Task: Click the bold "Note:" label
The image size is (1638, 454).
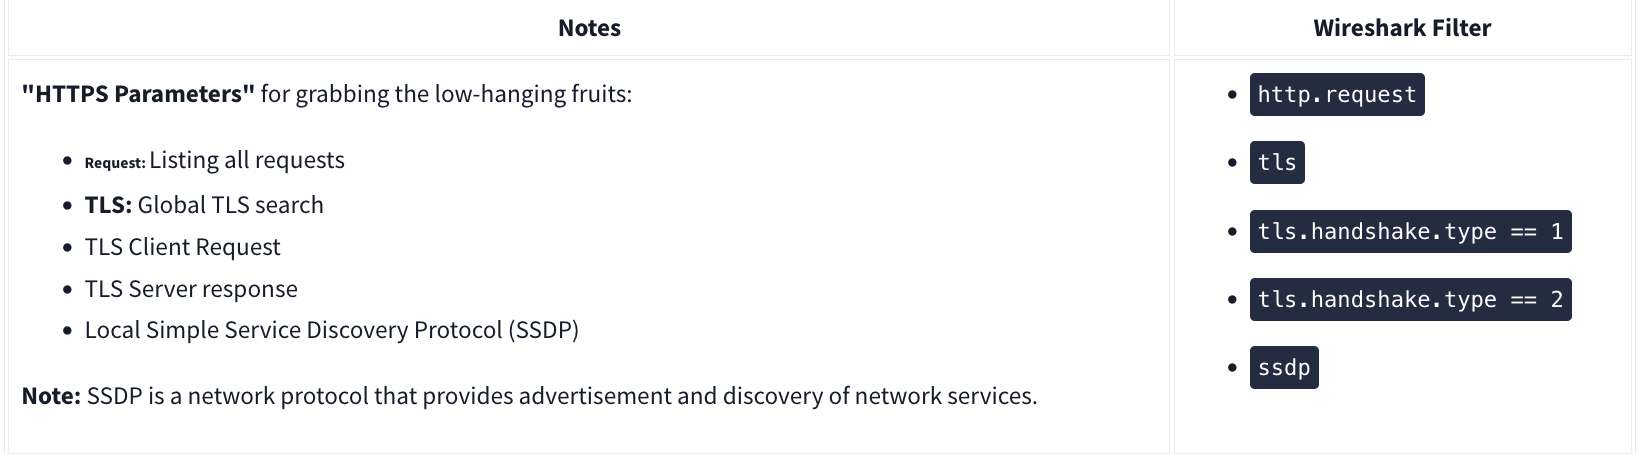Action: [x=51, y=396]
